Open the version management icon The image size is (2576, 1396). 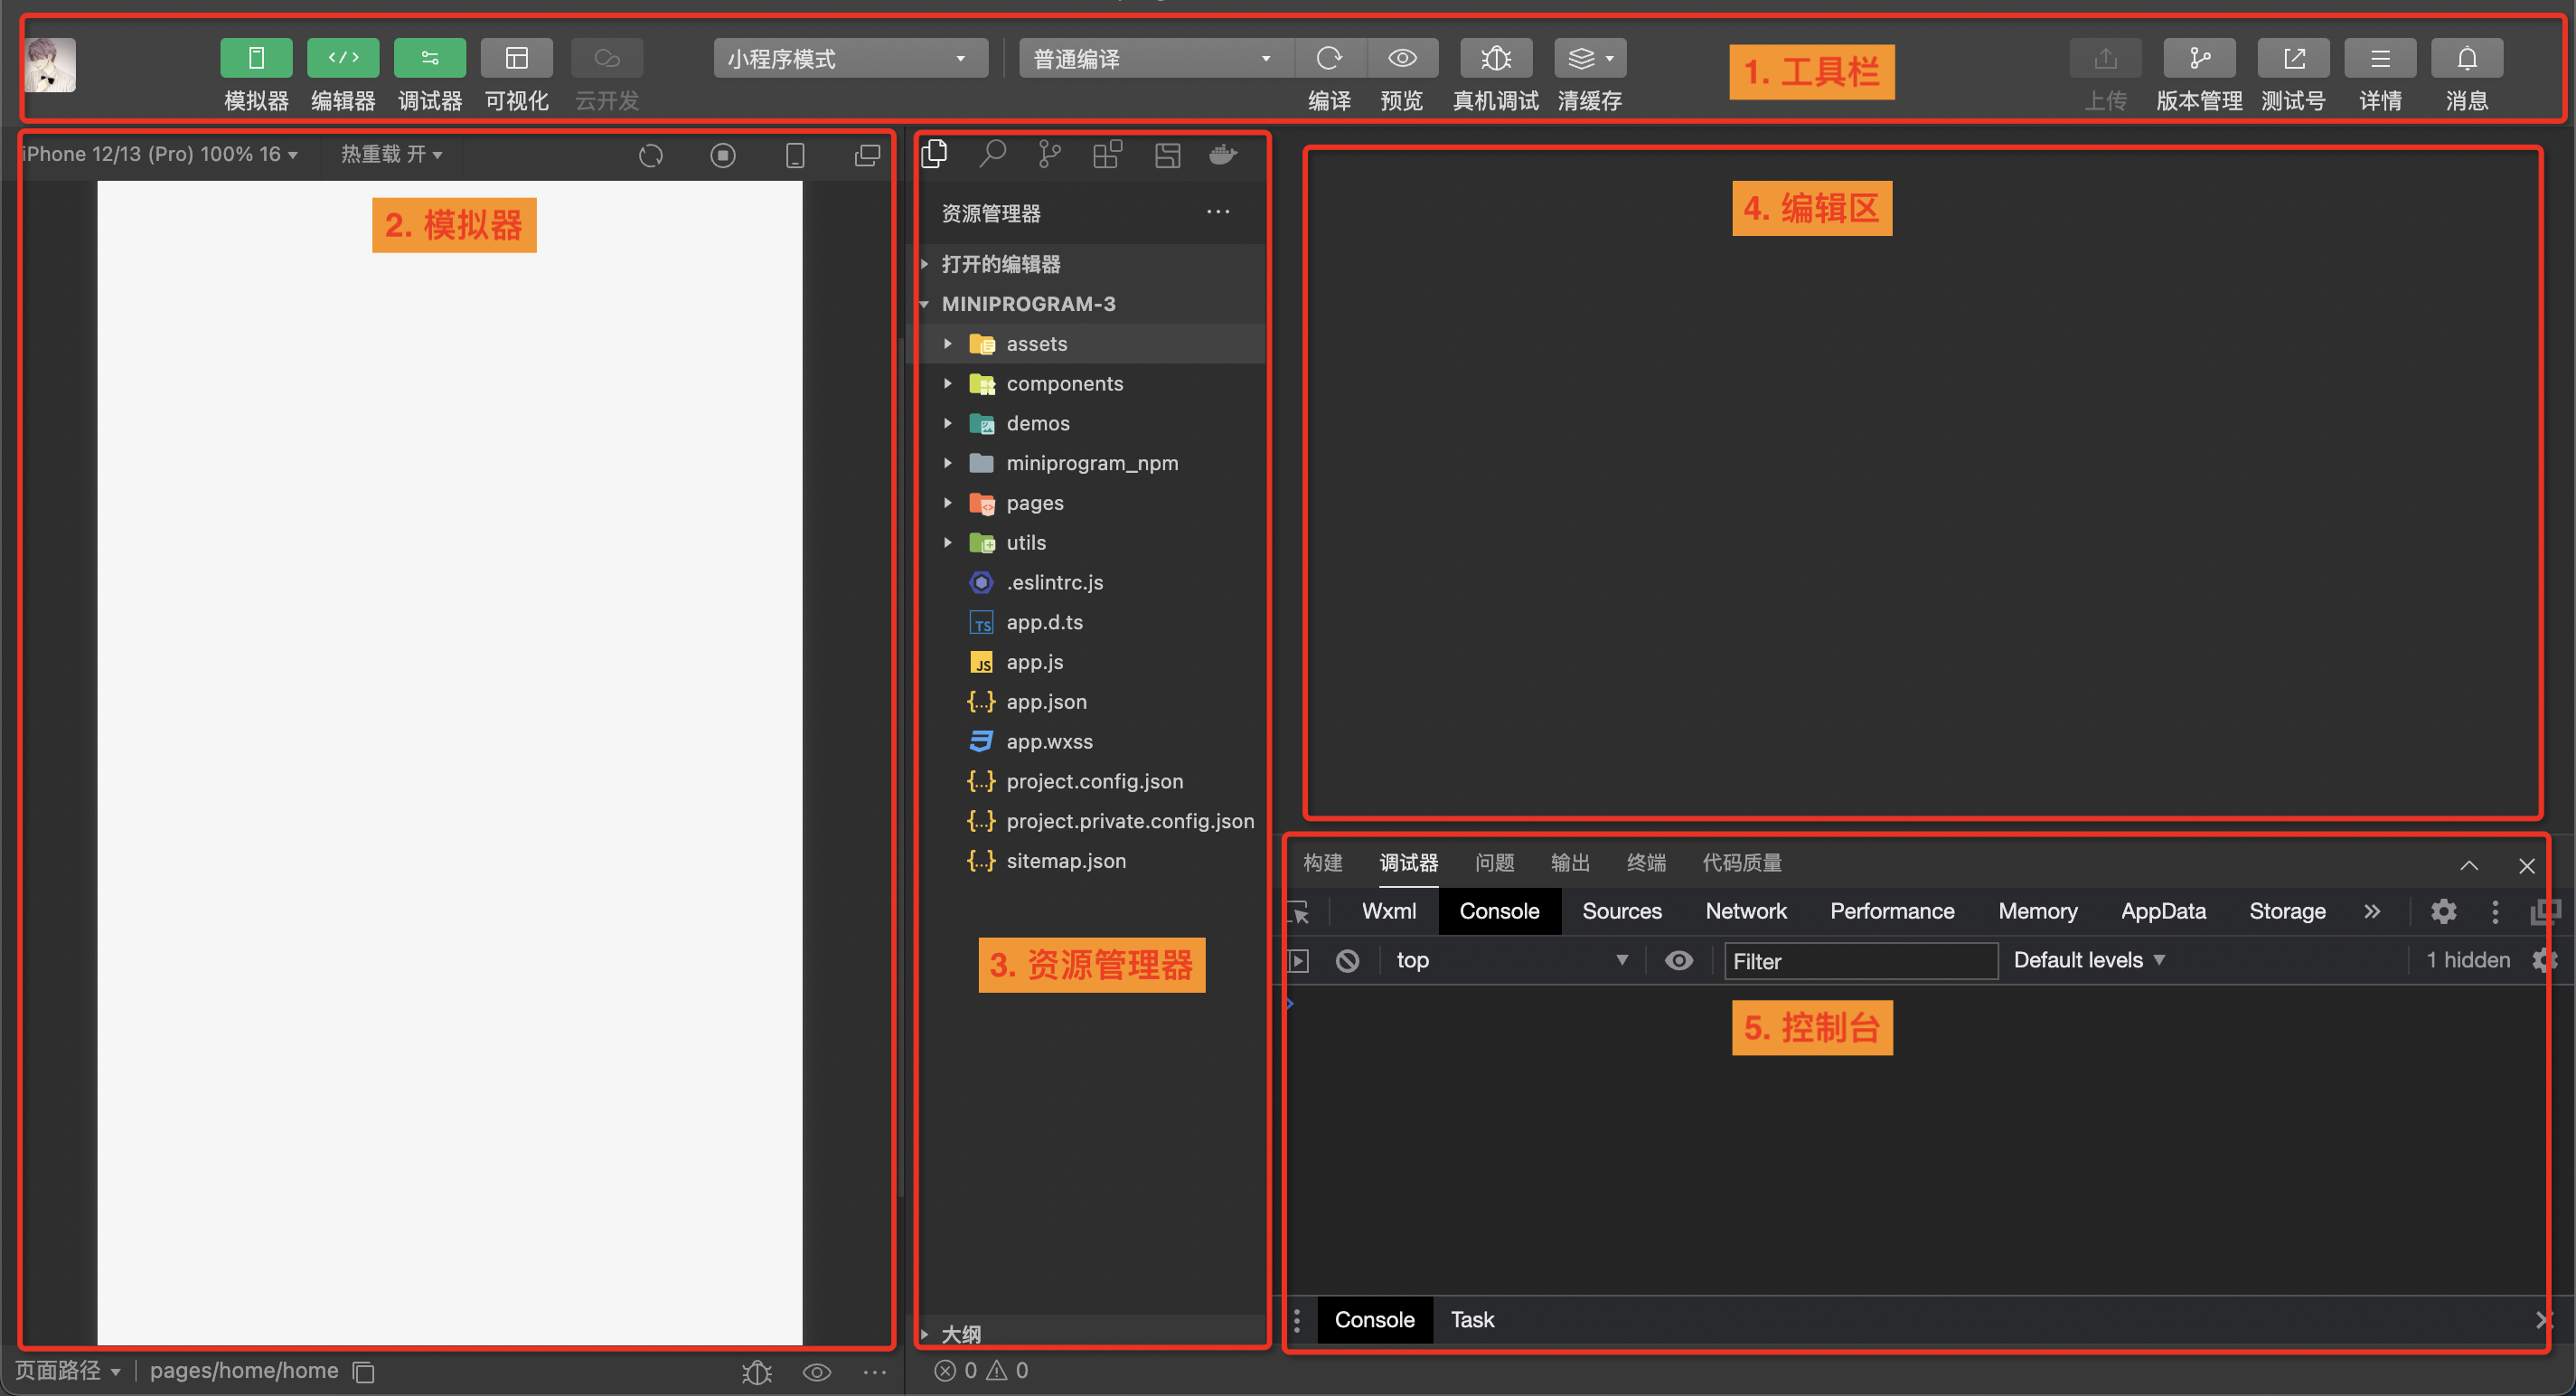(2199, 58)
